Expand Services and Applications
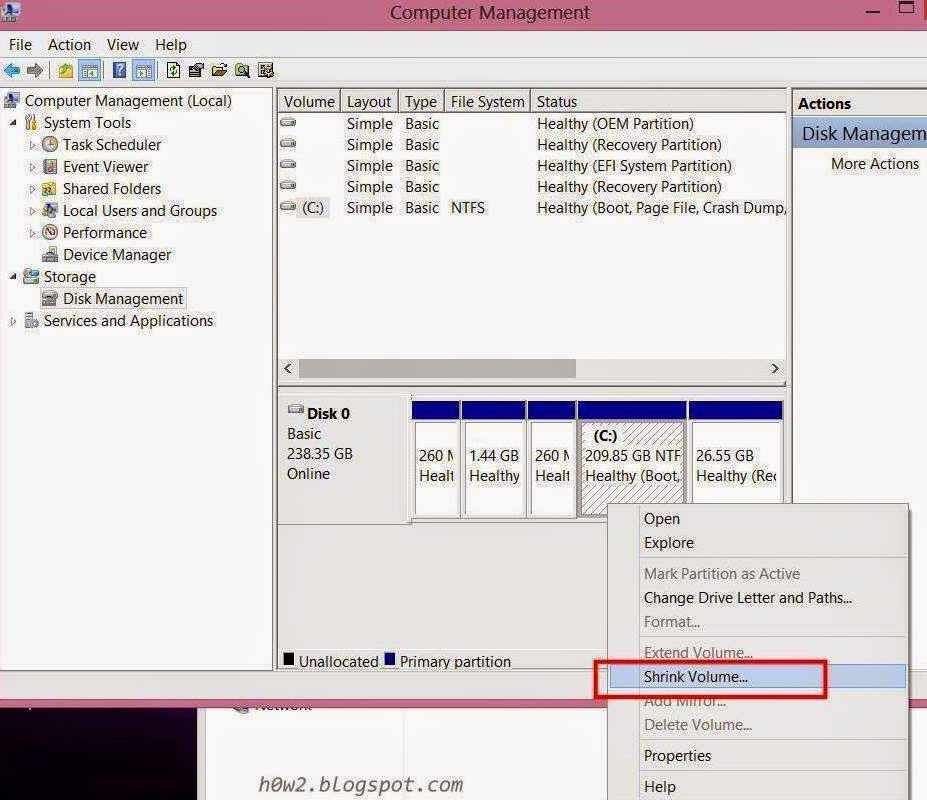927x800 pixels. (x=10, y=320)
